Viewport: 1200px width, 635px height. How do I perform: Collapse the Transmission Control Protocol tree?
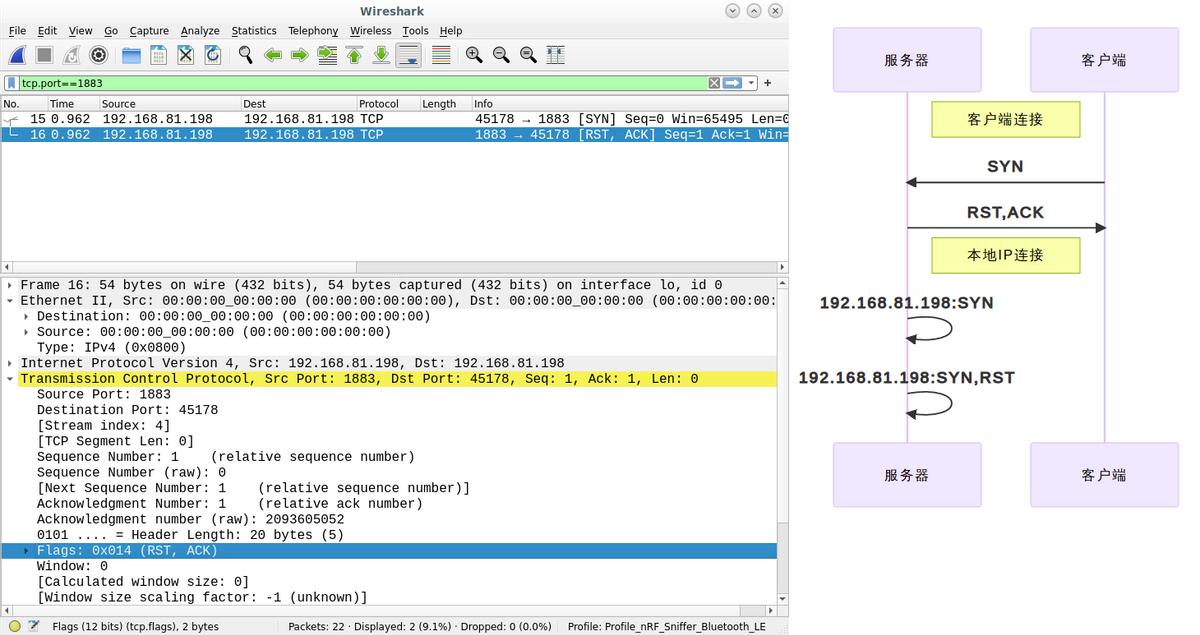point(10,379)
